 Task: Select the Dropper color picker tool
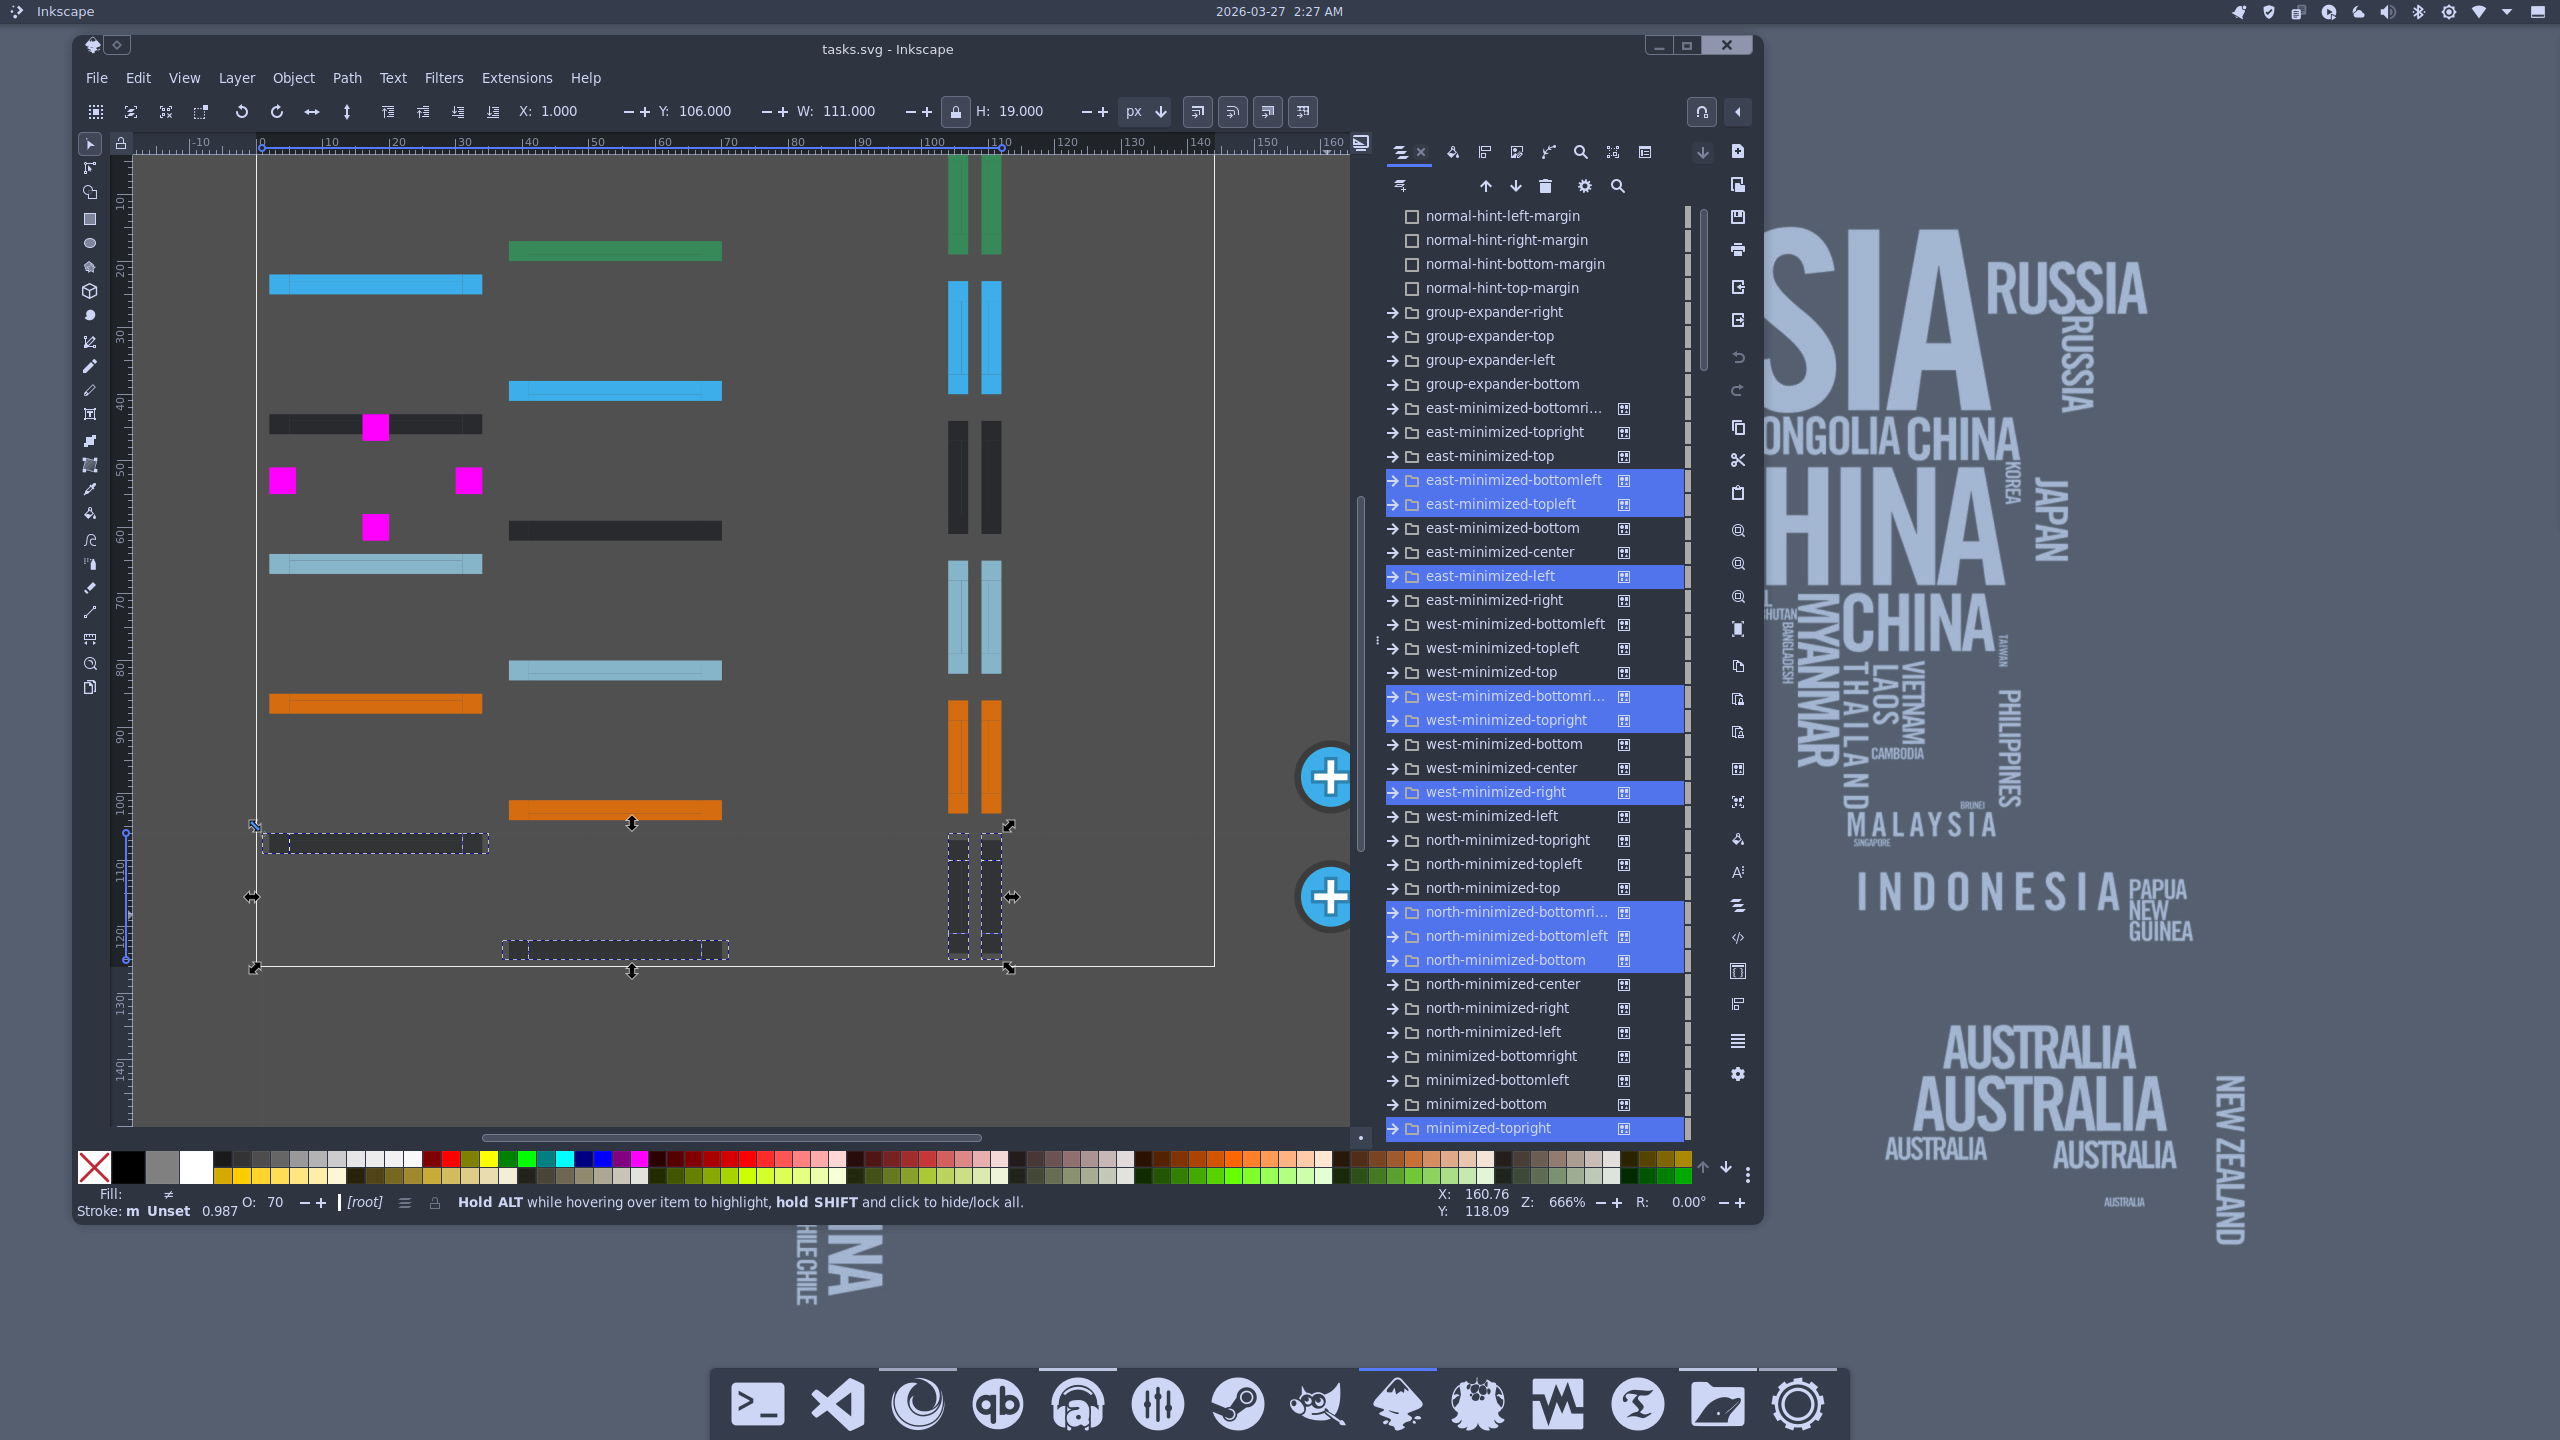(x=90, y=489)
